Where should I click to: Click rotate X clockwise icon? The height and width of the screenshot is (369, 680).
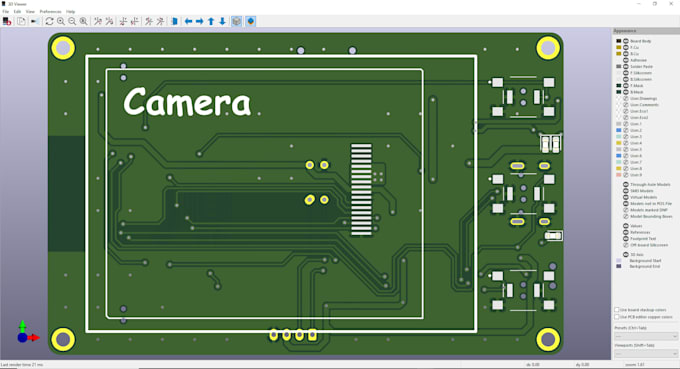[x=98, y=21]
